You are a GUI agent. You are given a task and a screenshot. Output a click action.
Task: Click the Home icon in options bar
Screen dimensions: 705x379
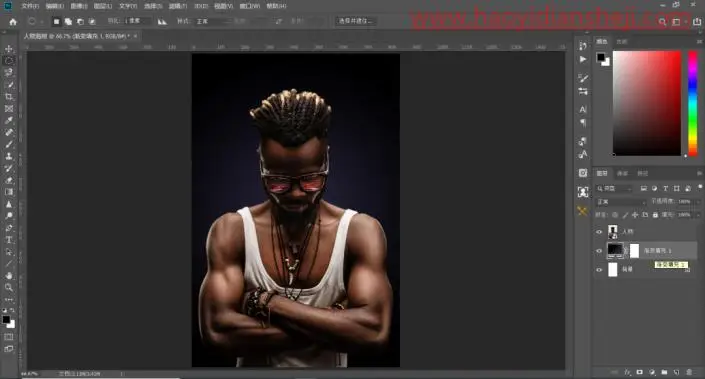[x=13, y=21]
